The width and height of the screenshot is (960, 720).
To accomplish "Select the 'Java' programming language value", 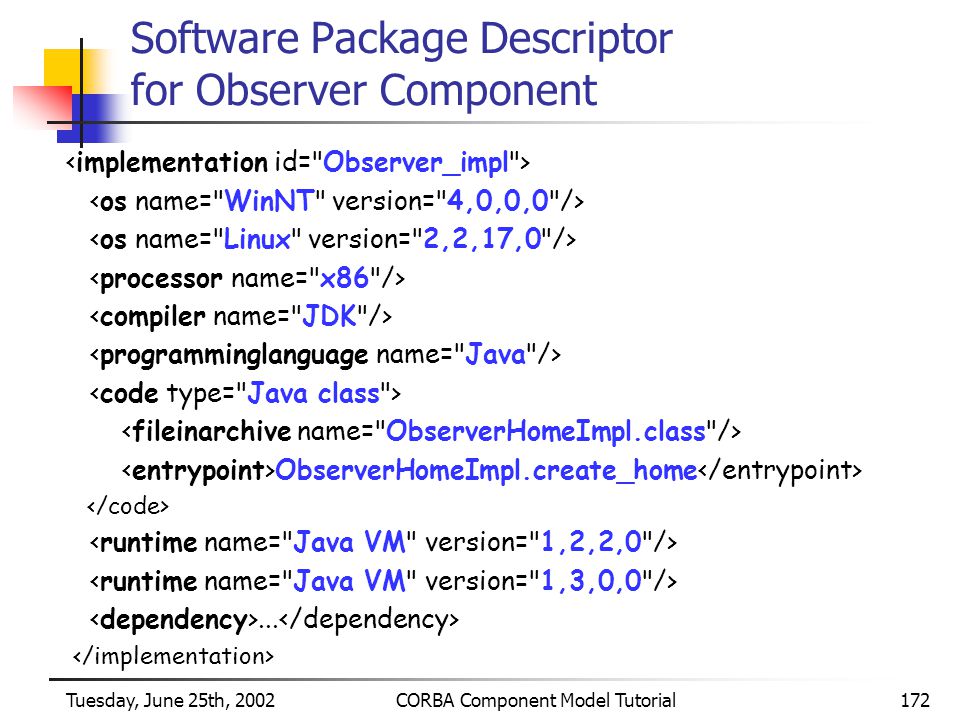I will click(x=495, y=354).
